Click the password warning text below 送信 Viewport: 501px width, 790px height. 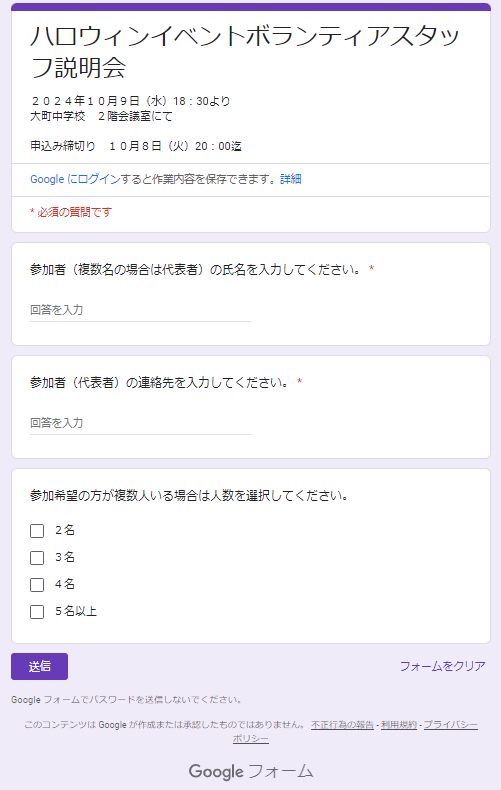127,699
